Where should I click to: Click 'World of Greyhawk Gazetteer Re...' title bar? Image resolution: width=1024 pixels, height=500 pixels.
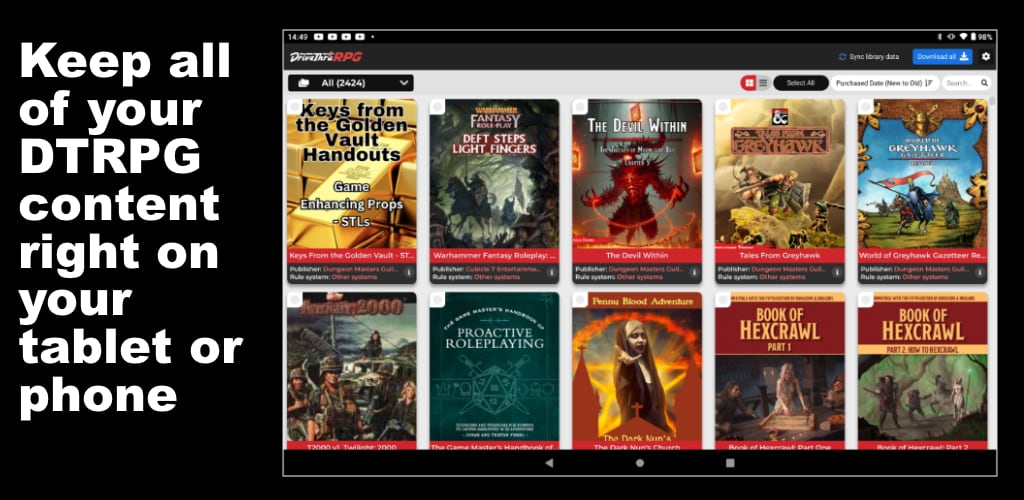(x=923, y=256)
